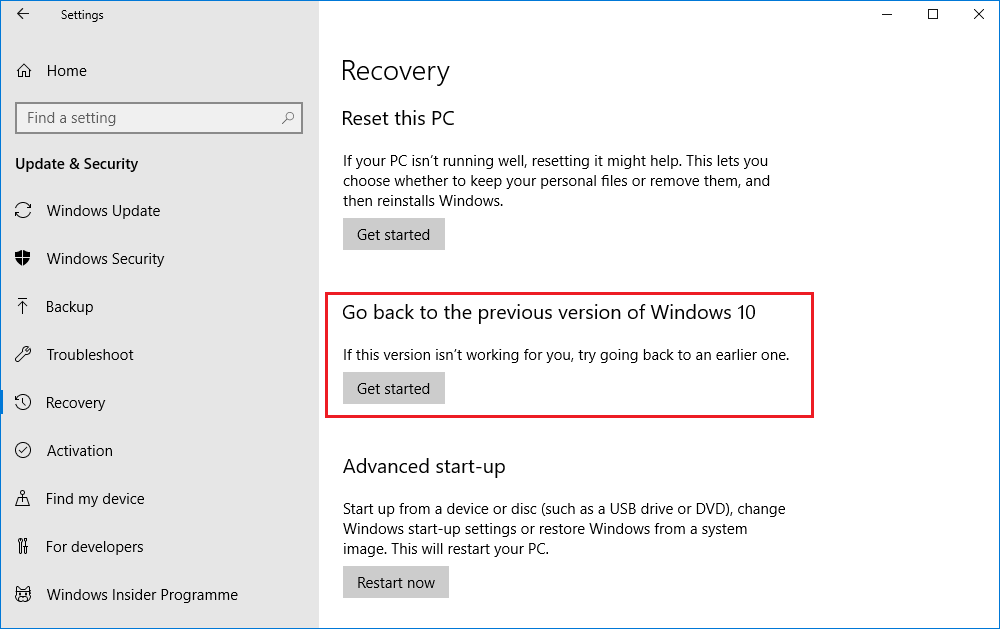Click the Windows Update sync arrows icon
Viewport: 1000px width, 629px height.
click(23, 211)
